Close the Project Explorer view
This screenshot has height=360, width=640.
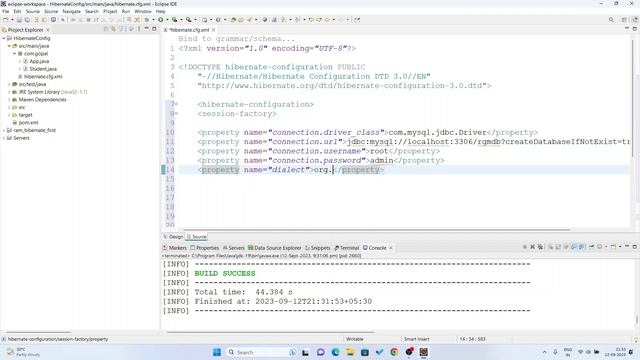click(48, 30)
